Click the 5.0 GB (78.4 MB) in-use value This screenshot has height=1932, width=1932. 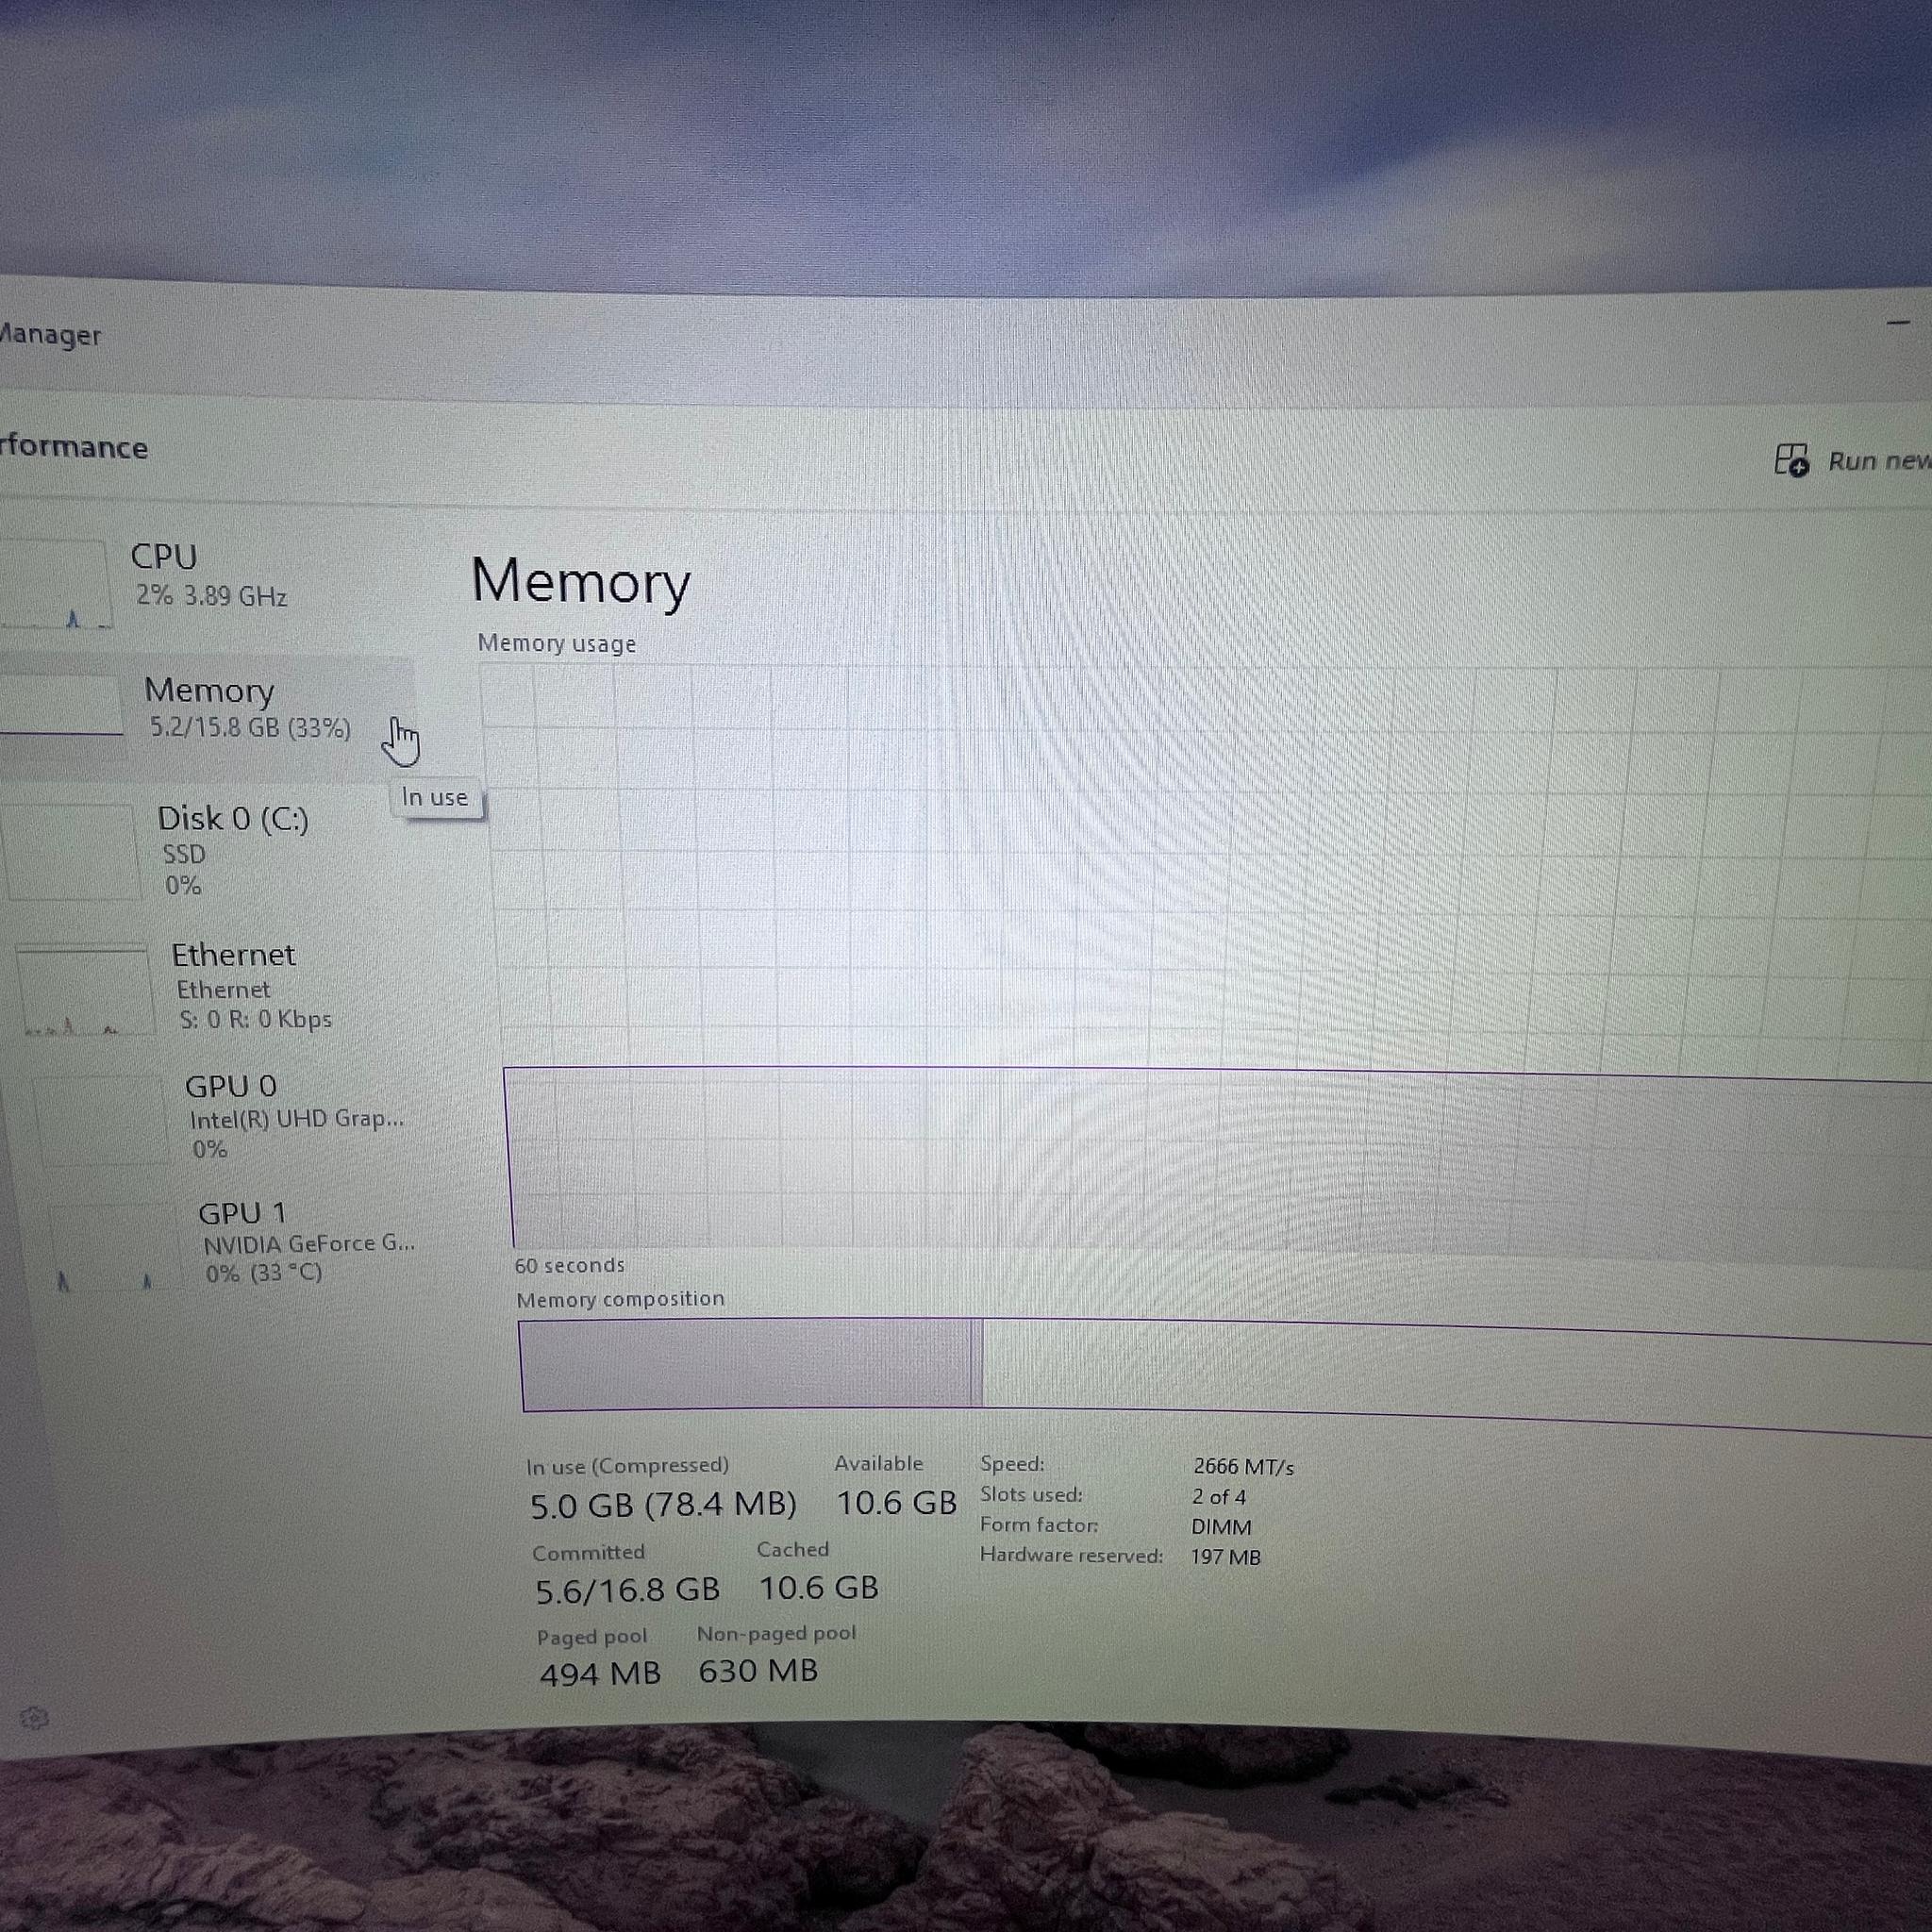click(663, 1505)
